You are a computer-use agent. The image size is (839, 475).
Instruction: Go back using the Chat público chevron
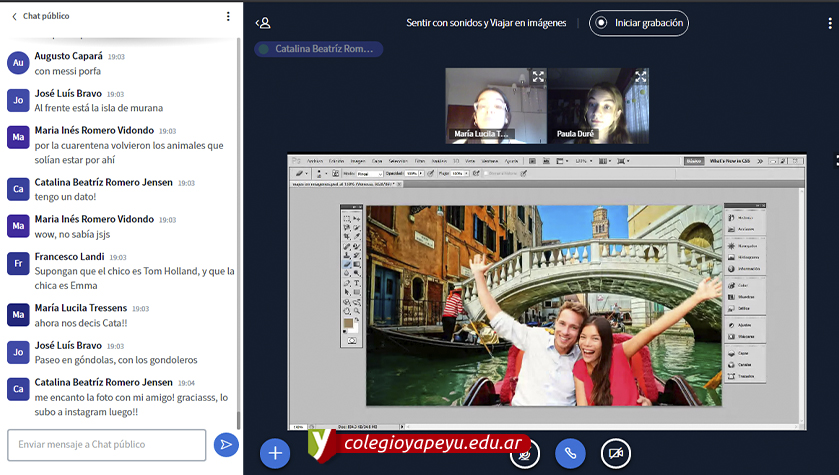pyautogui.click(x=14, y=17)
